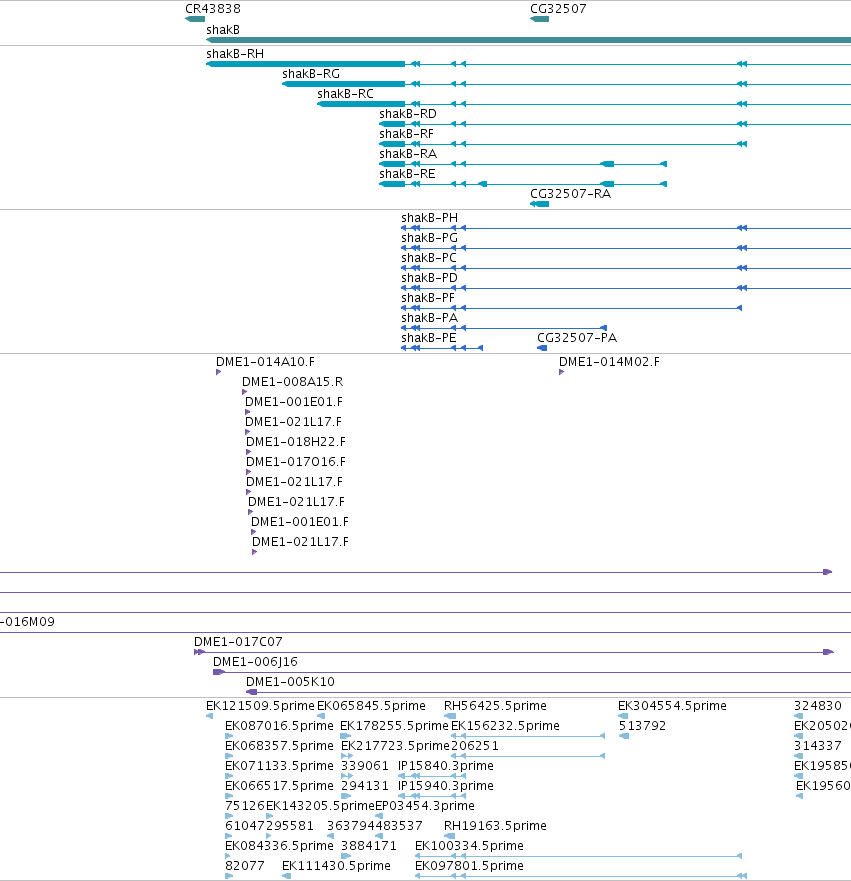The width and height of the screenshot is (851, 881).
Task: Click the CG32507 gene label
Action: (x=558, y=9)
